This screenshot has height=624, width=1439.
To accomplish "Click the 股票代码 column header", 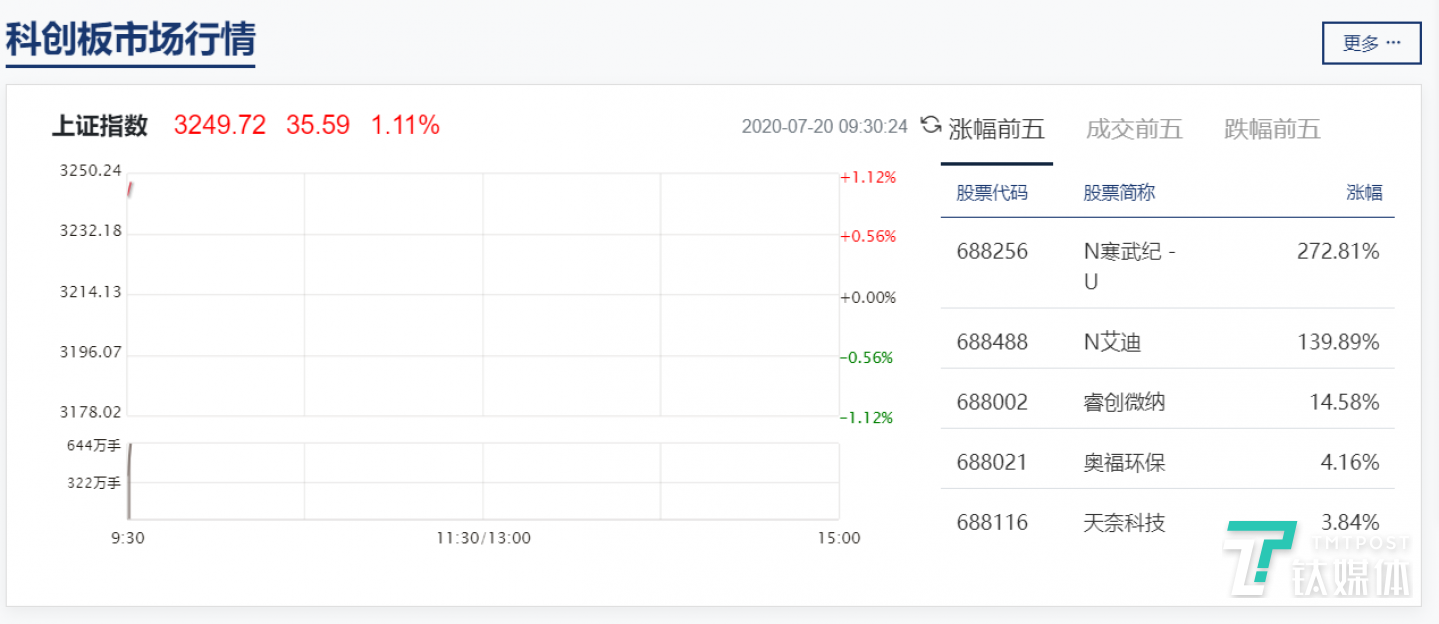I will point(991,193).
